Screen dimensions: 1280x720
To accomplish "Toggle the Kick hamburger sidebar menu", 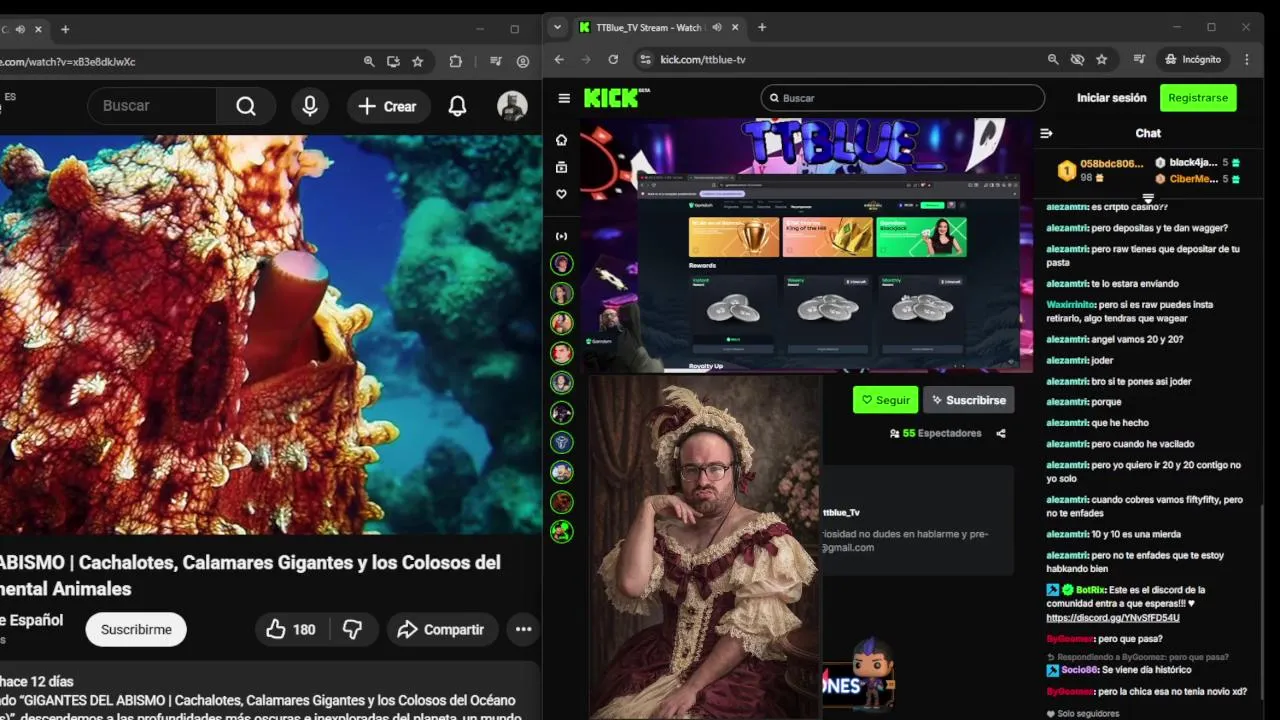I will click(564, 98).
